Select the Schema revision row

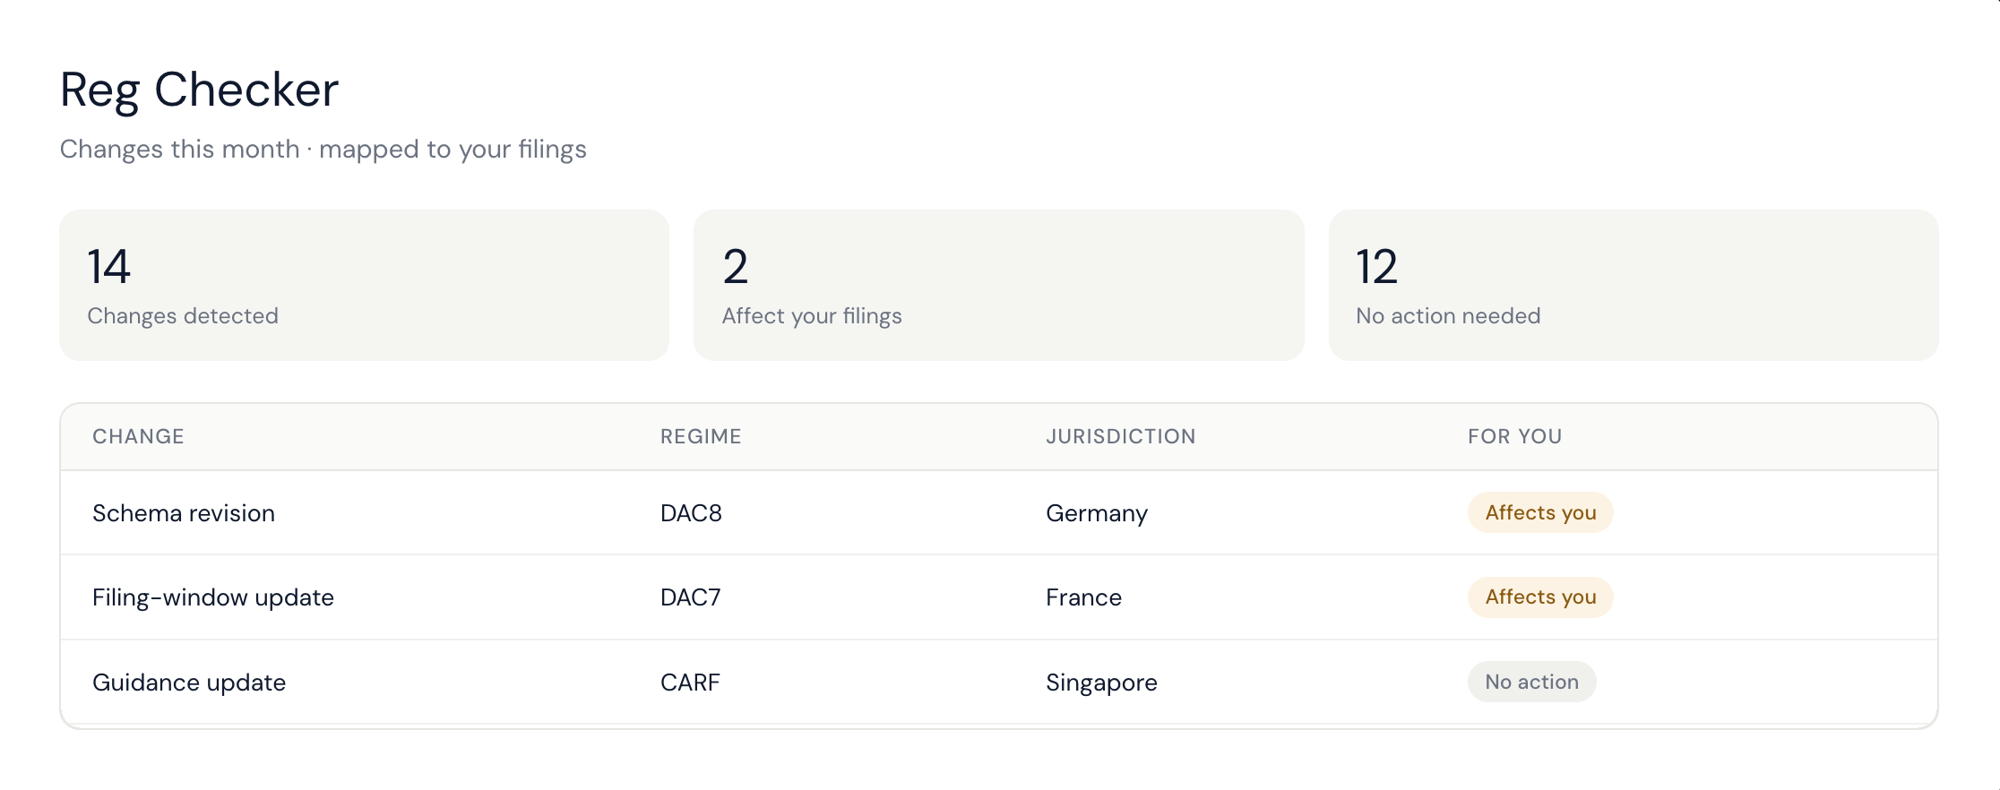999,513
